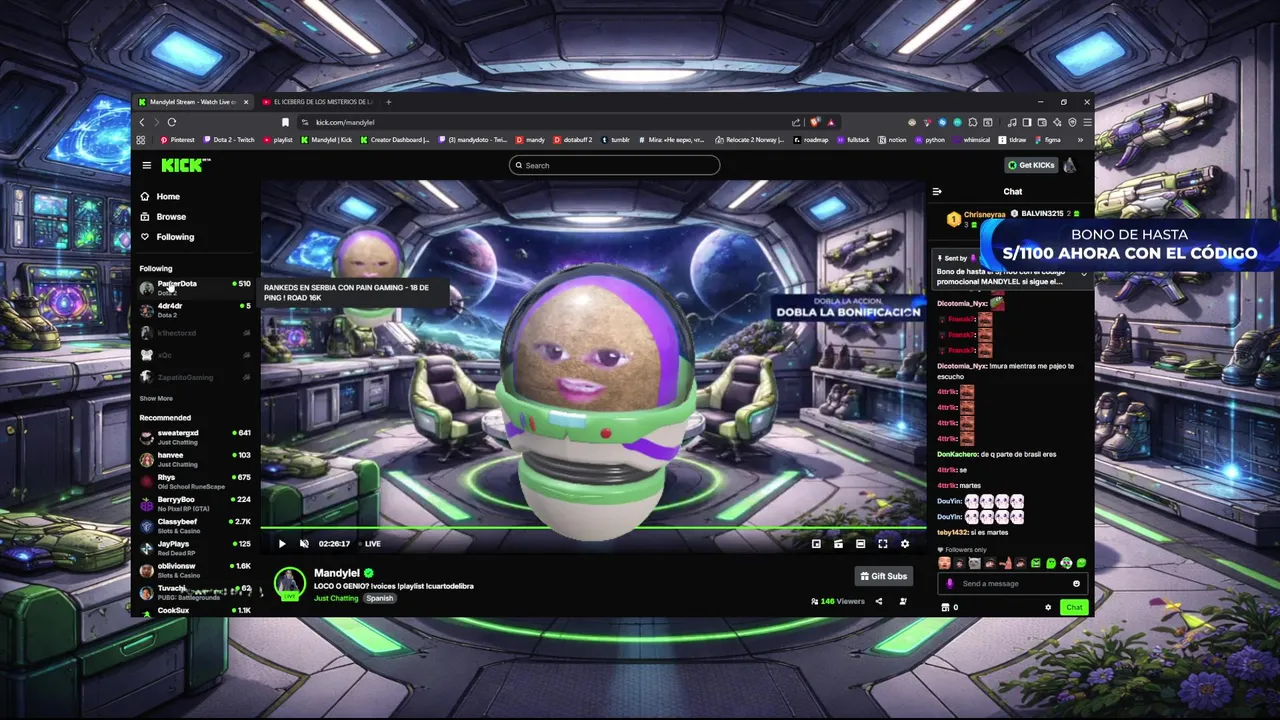Viewport: 1280px width, 720px height.
Task: Open chat settings gear icon
Action: 1048,607
